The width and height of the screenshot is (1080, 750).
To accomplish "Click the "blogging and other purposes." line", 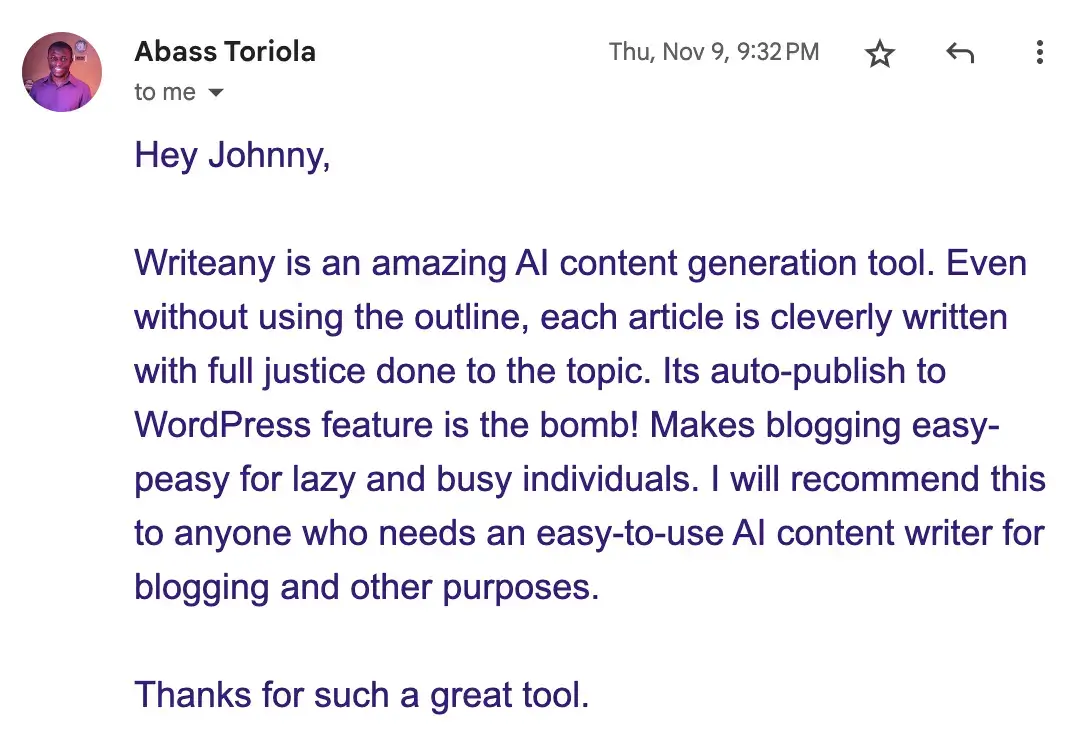I will [366, 587].
